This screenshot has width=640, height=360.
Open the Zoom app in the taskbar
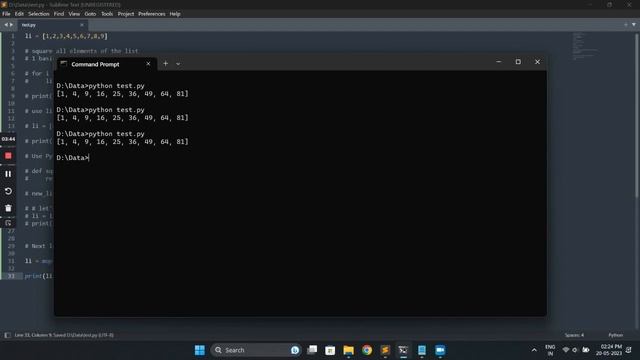tap(440, 350)
